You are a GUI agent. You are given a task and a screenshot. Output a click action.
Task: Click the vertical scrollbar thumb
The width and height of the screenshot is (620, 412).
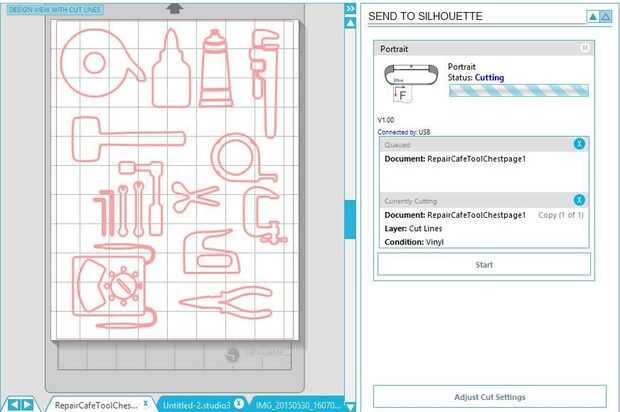[350, 219]
